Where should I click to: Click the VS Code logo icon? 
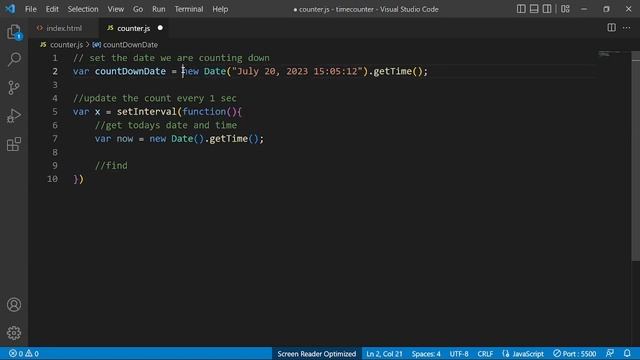click(10, 9)
